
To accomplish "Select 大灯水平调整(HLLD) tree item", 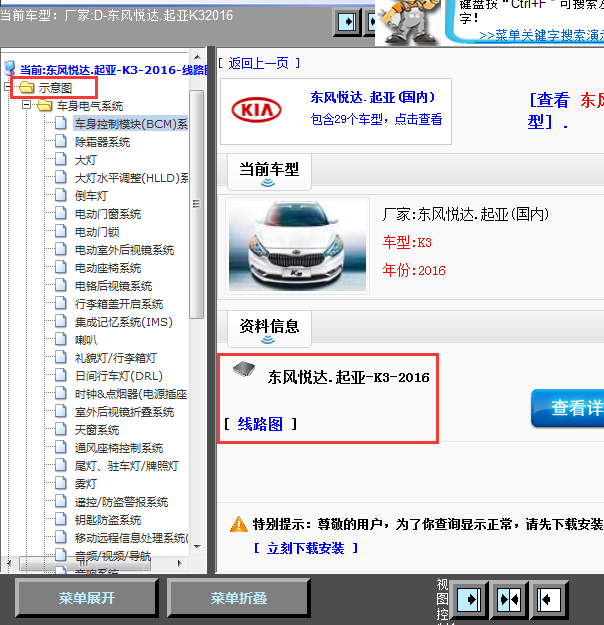I will tap(132, 177).
